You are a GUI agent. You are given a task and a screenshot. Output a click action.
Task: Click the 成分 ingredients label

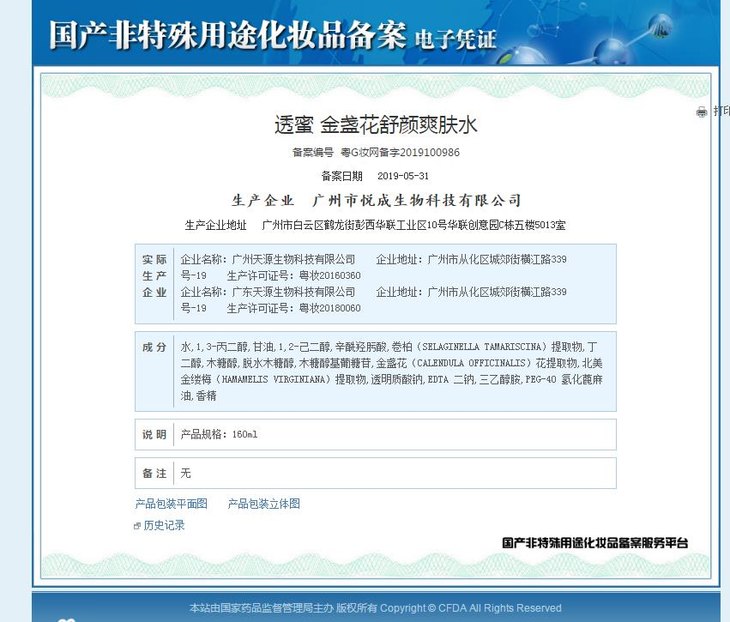(154, 347)
